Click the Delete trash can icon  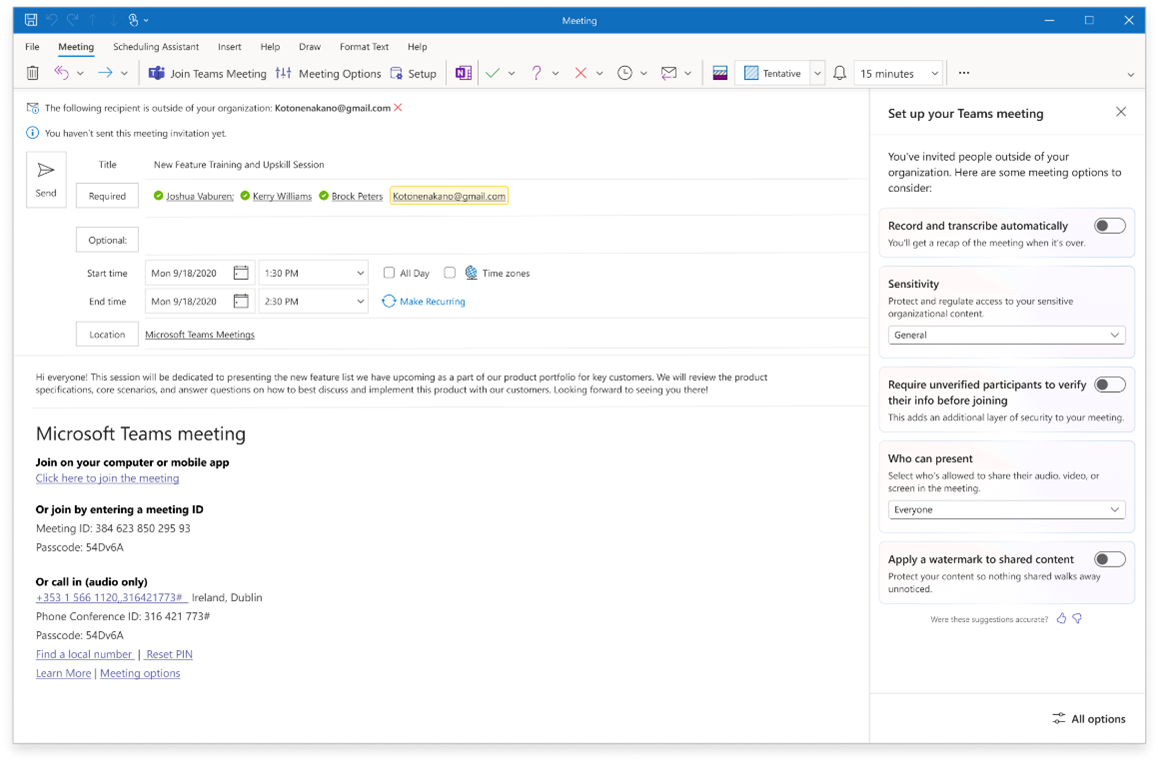(33, 73)
